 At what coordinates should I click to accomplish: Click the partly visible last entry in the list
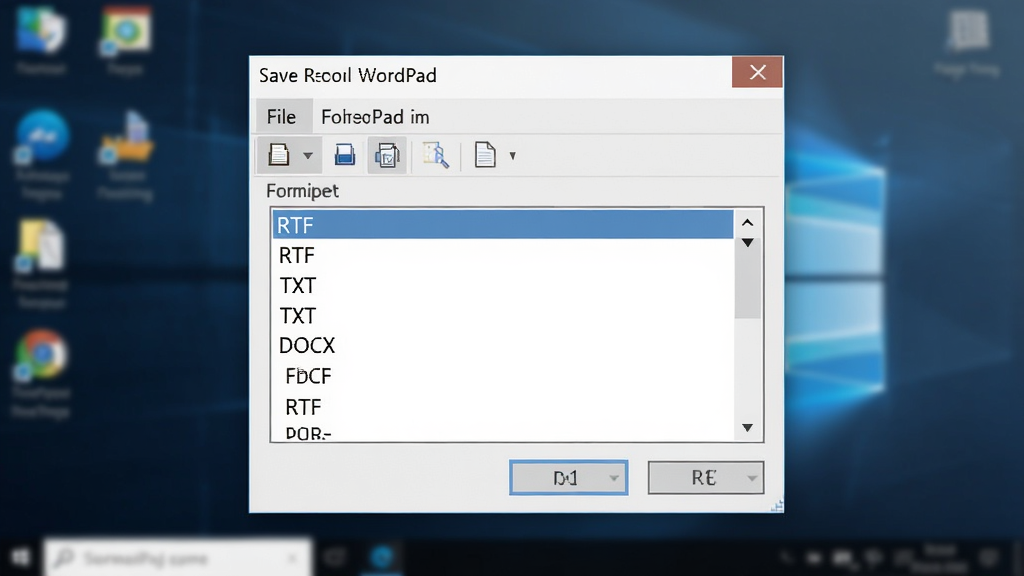503,432
